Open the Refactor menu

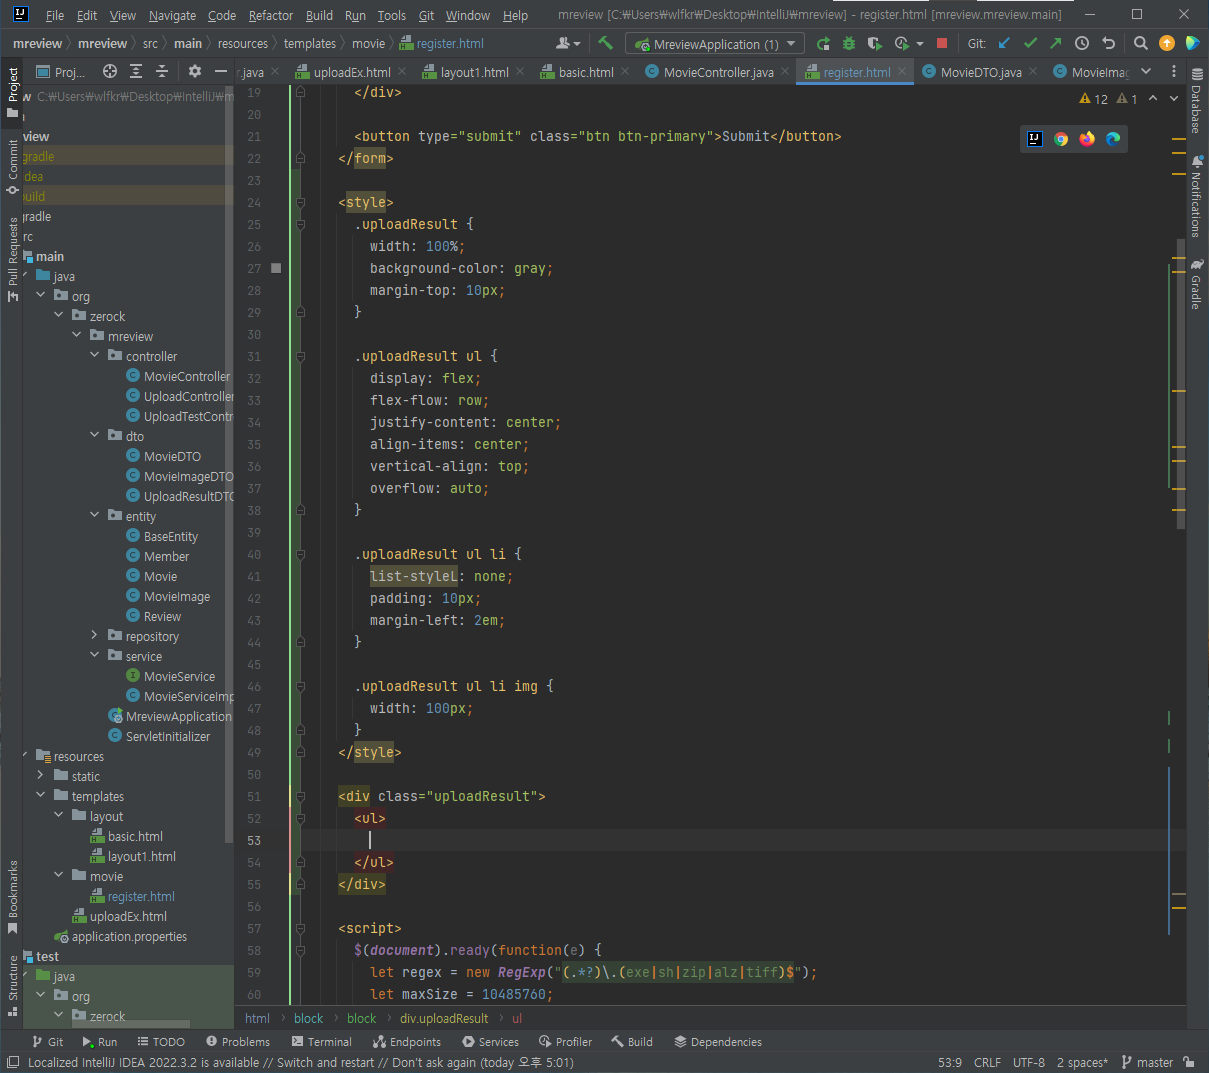coord(270,15)
